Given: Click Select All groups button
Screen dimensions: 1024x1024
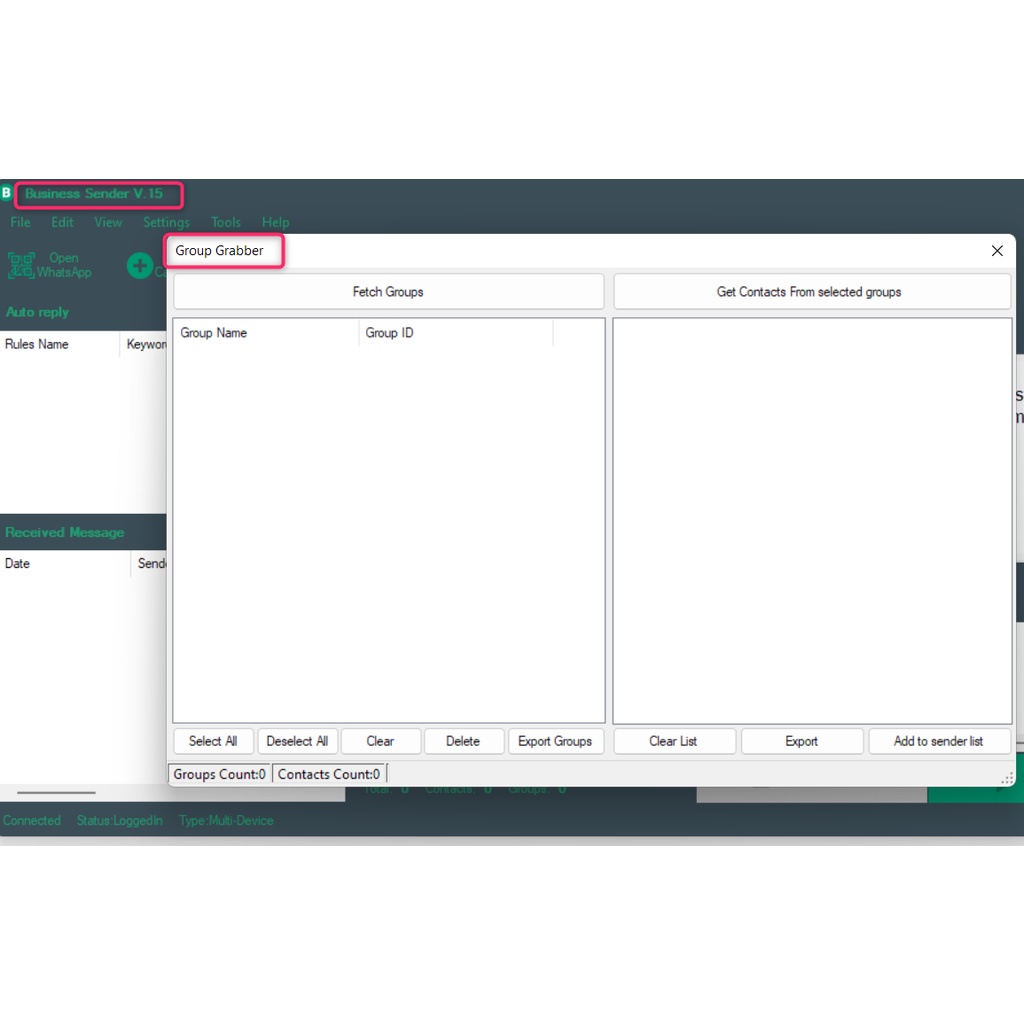Looking at the screenshot, I should [213, 741].
